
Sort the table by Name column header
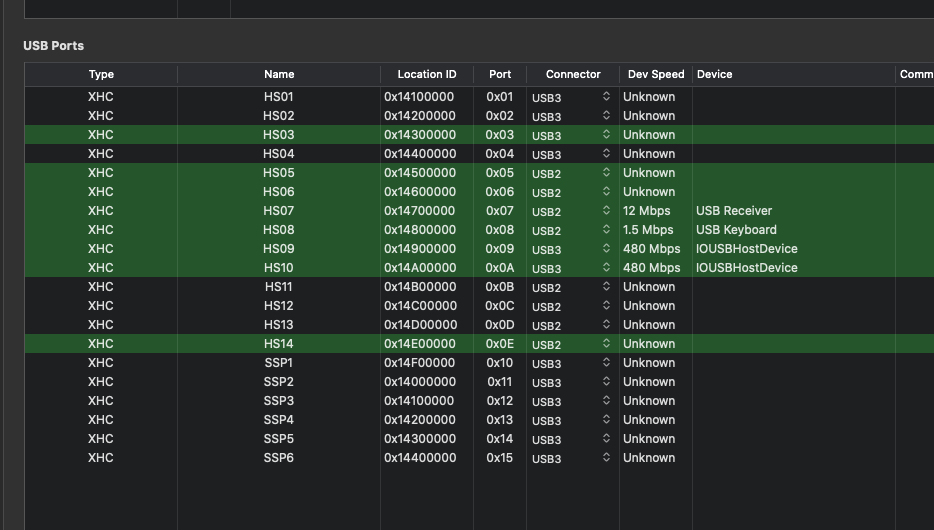(x=279, y=74)
